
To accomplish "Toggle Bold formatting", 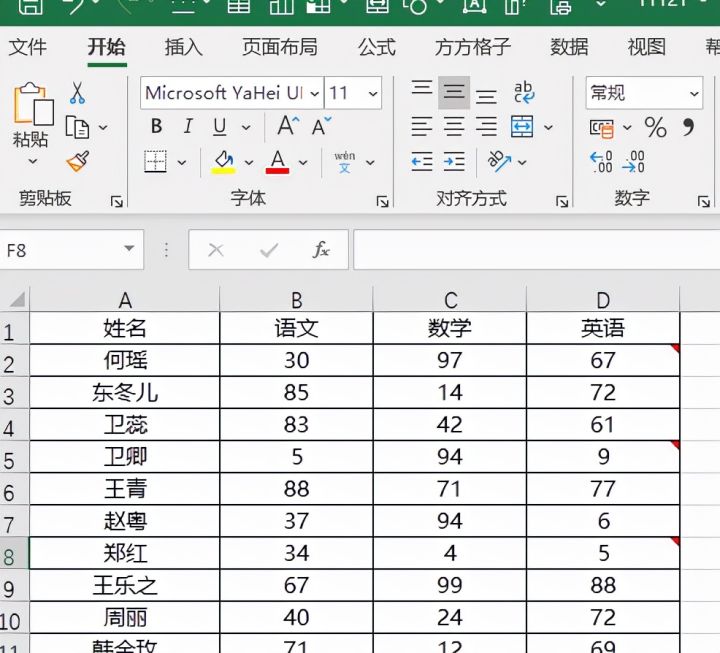I will tap(157, 126).
